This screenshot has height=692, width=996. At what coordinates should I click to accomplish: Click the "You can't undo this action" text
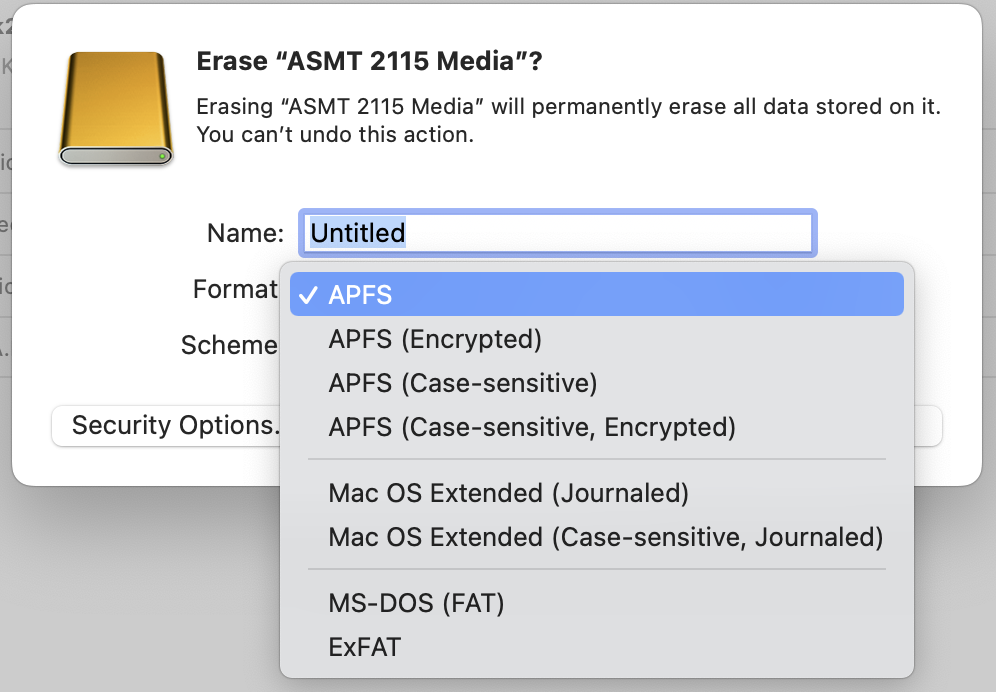pos(334,133)
